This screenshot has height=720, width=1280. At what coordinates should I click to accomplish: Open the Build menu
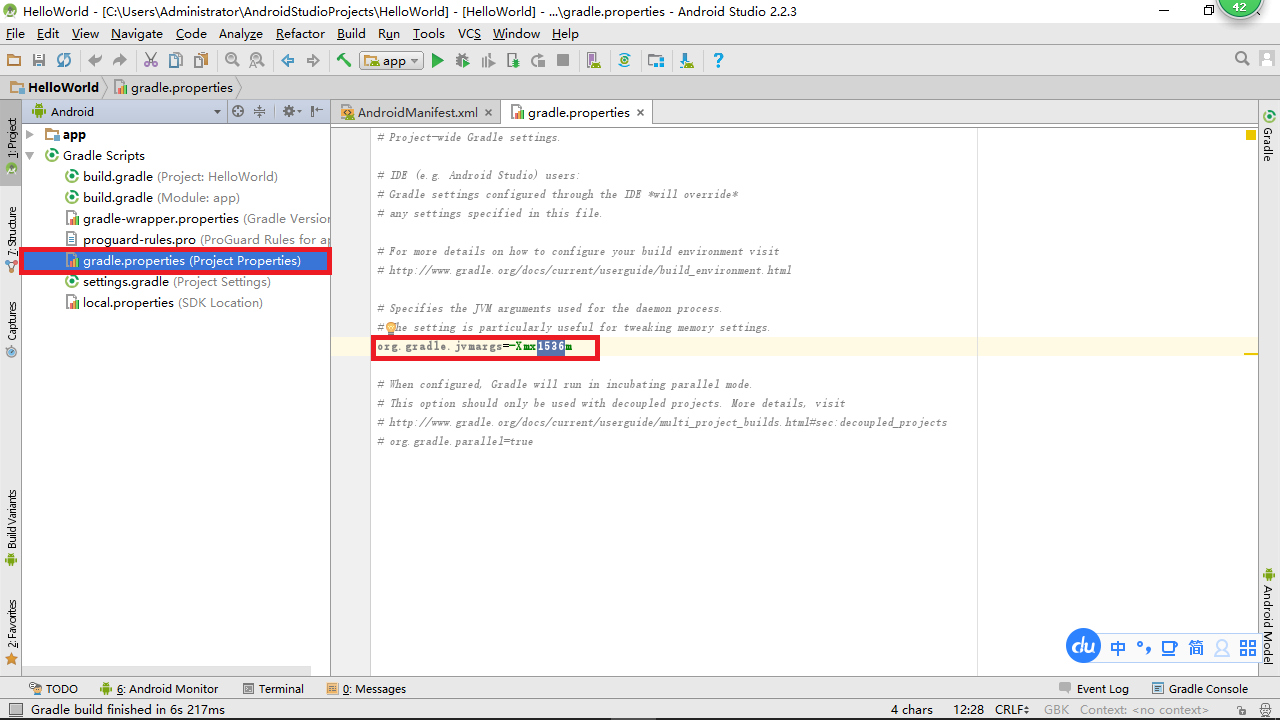(x=351, y=33)
